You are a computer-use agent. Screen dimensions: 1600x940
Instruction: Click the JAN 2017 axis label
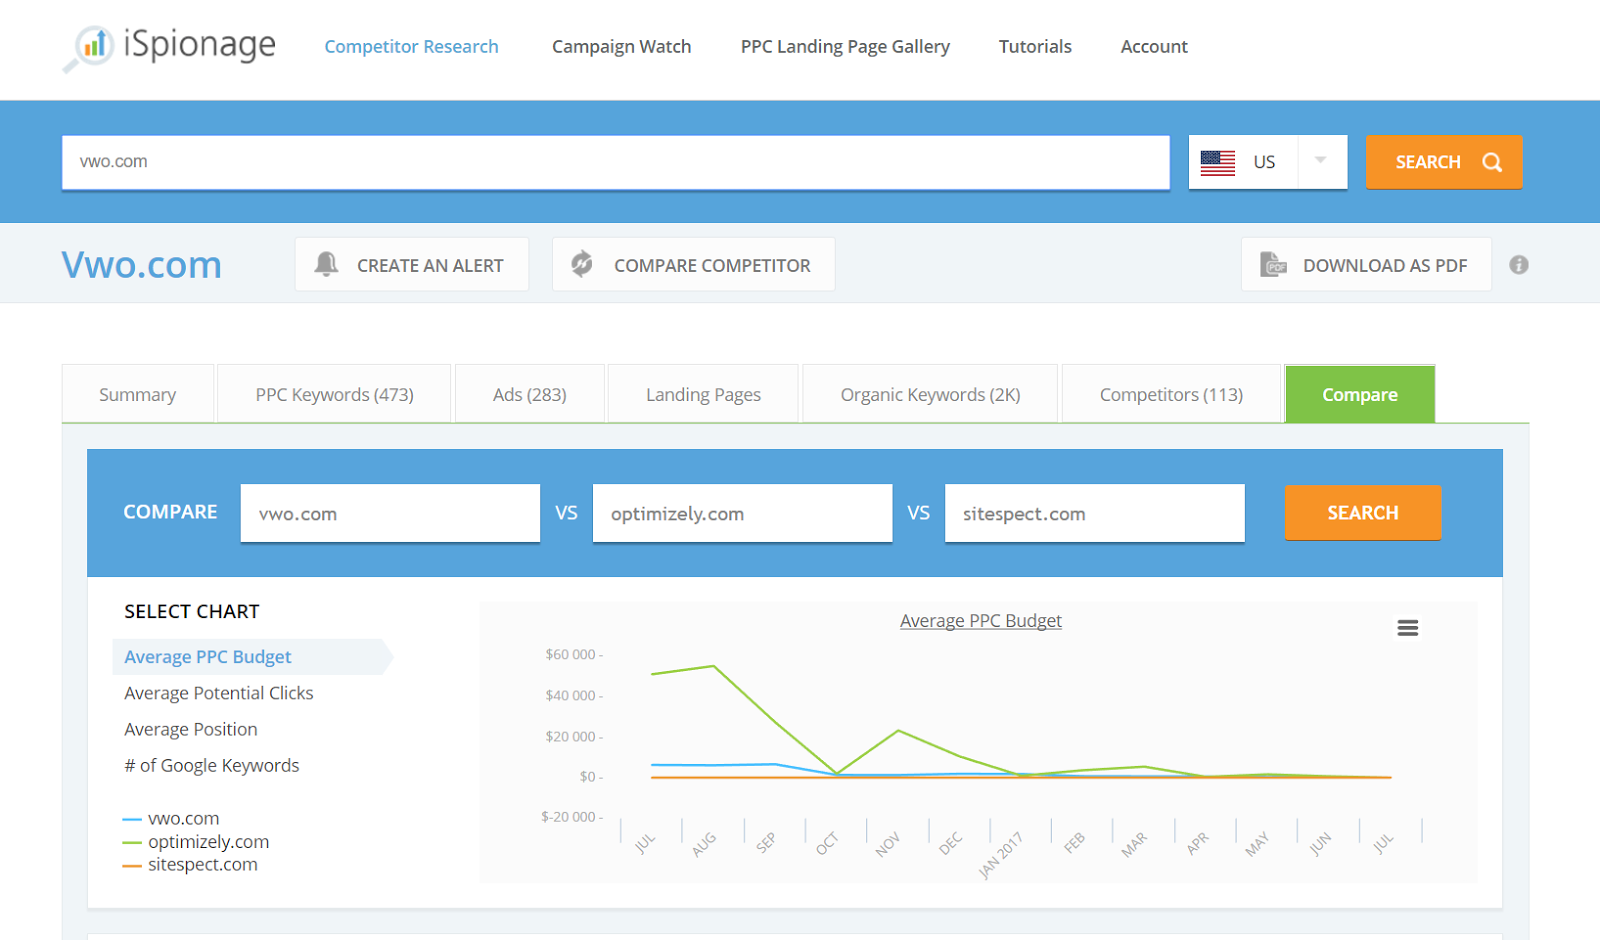pos(1000,855)
